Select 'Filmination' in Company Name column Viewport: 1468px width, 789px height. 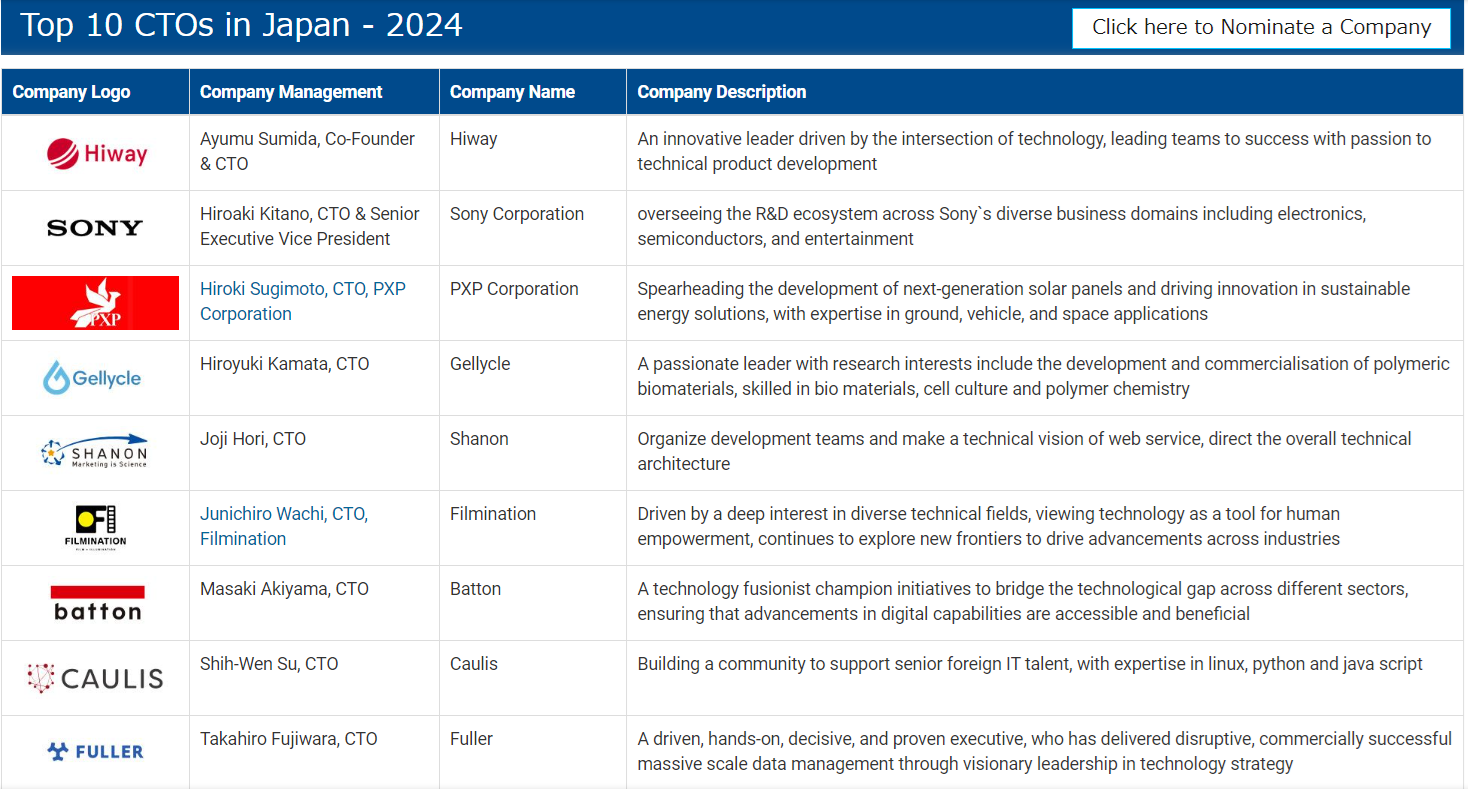pos(493,514)
